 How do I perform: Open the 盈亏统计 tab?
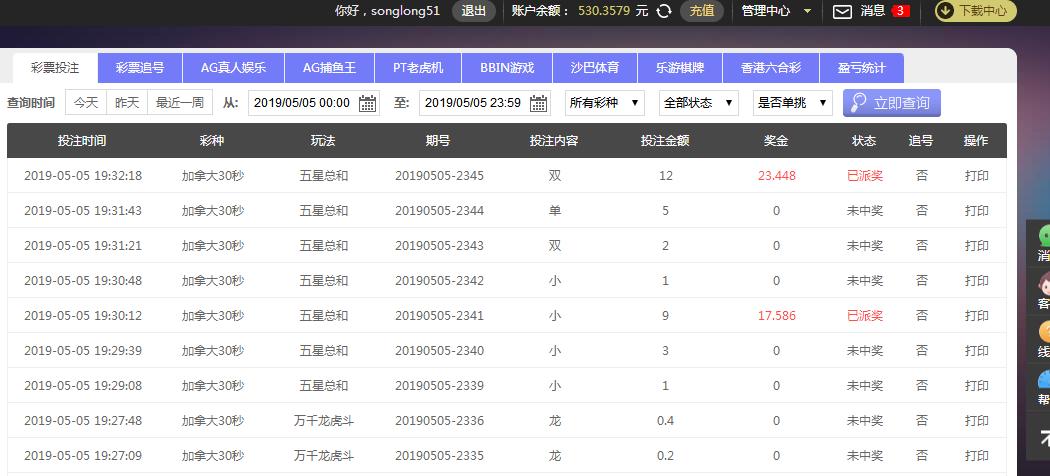[862, 68]
